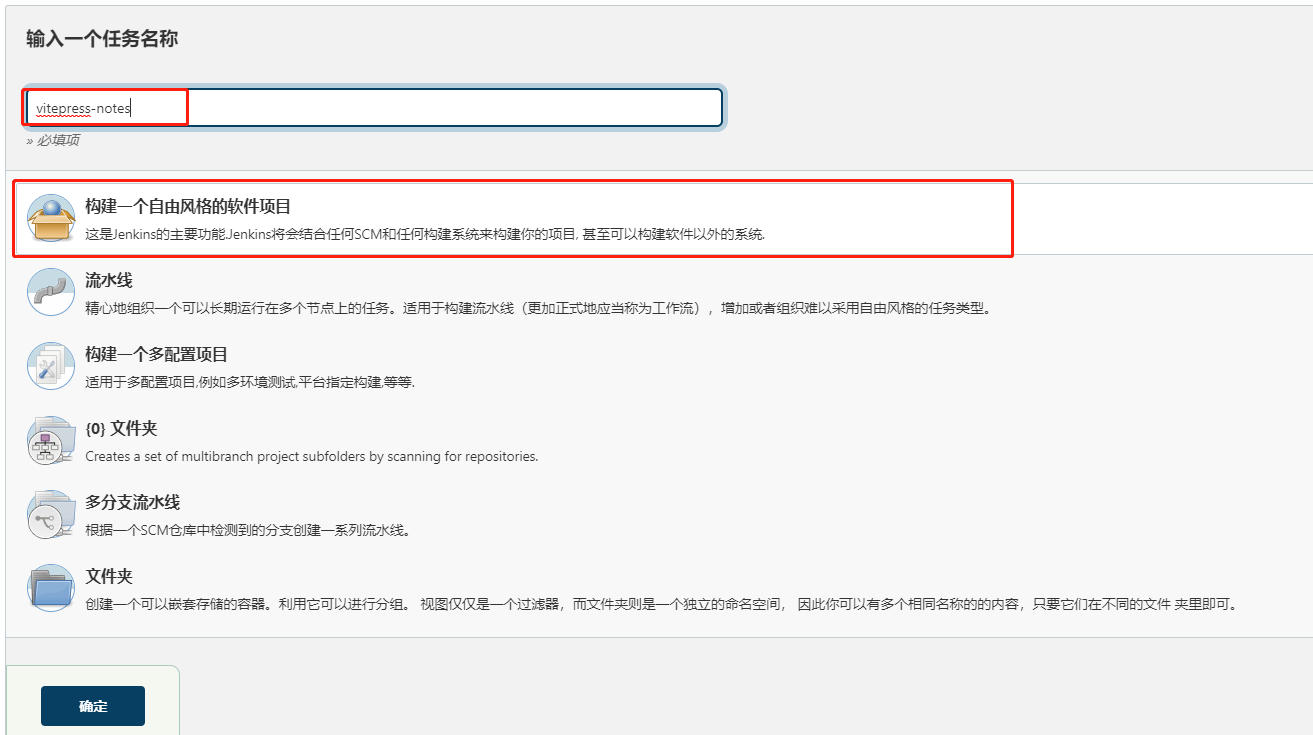
Task: Click the 确定 confirm button
Action: 93,706
